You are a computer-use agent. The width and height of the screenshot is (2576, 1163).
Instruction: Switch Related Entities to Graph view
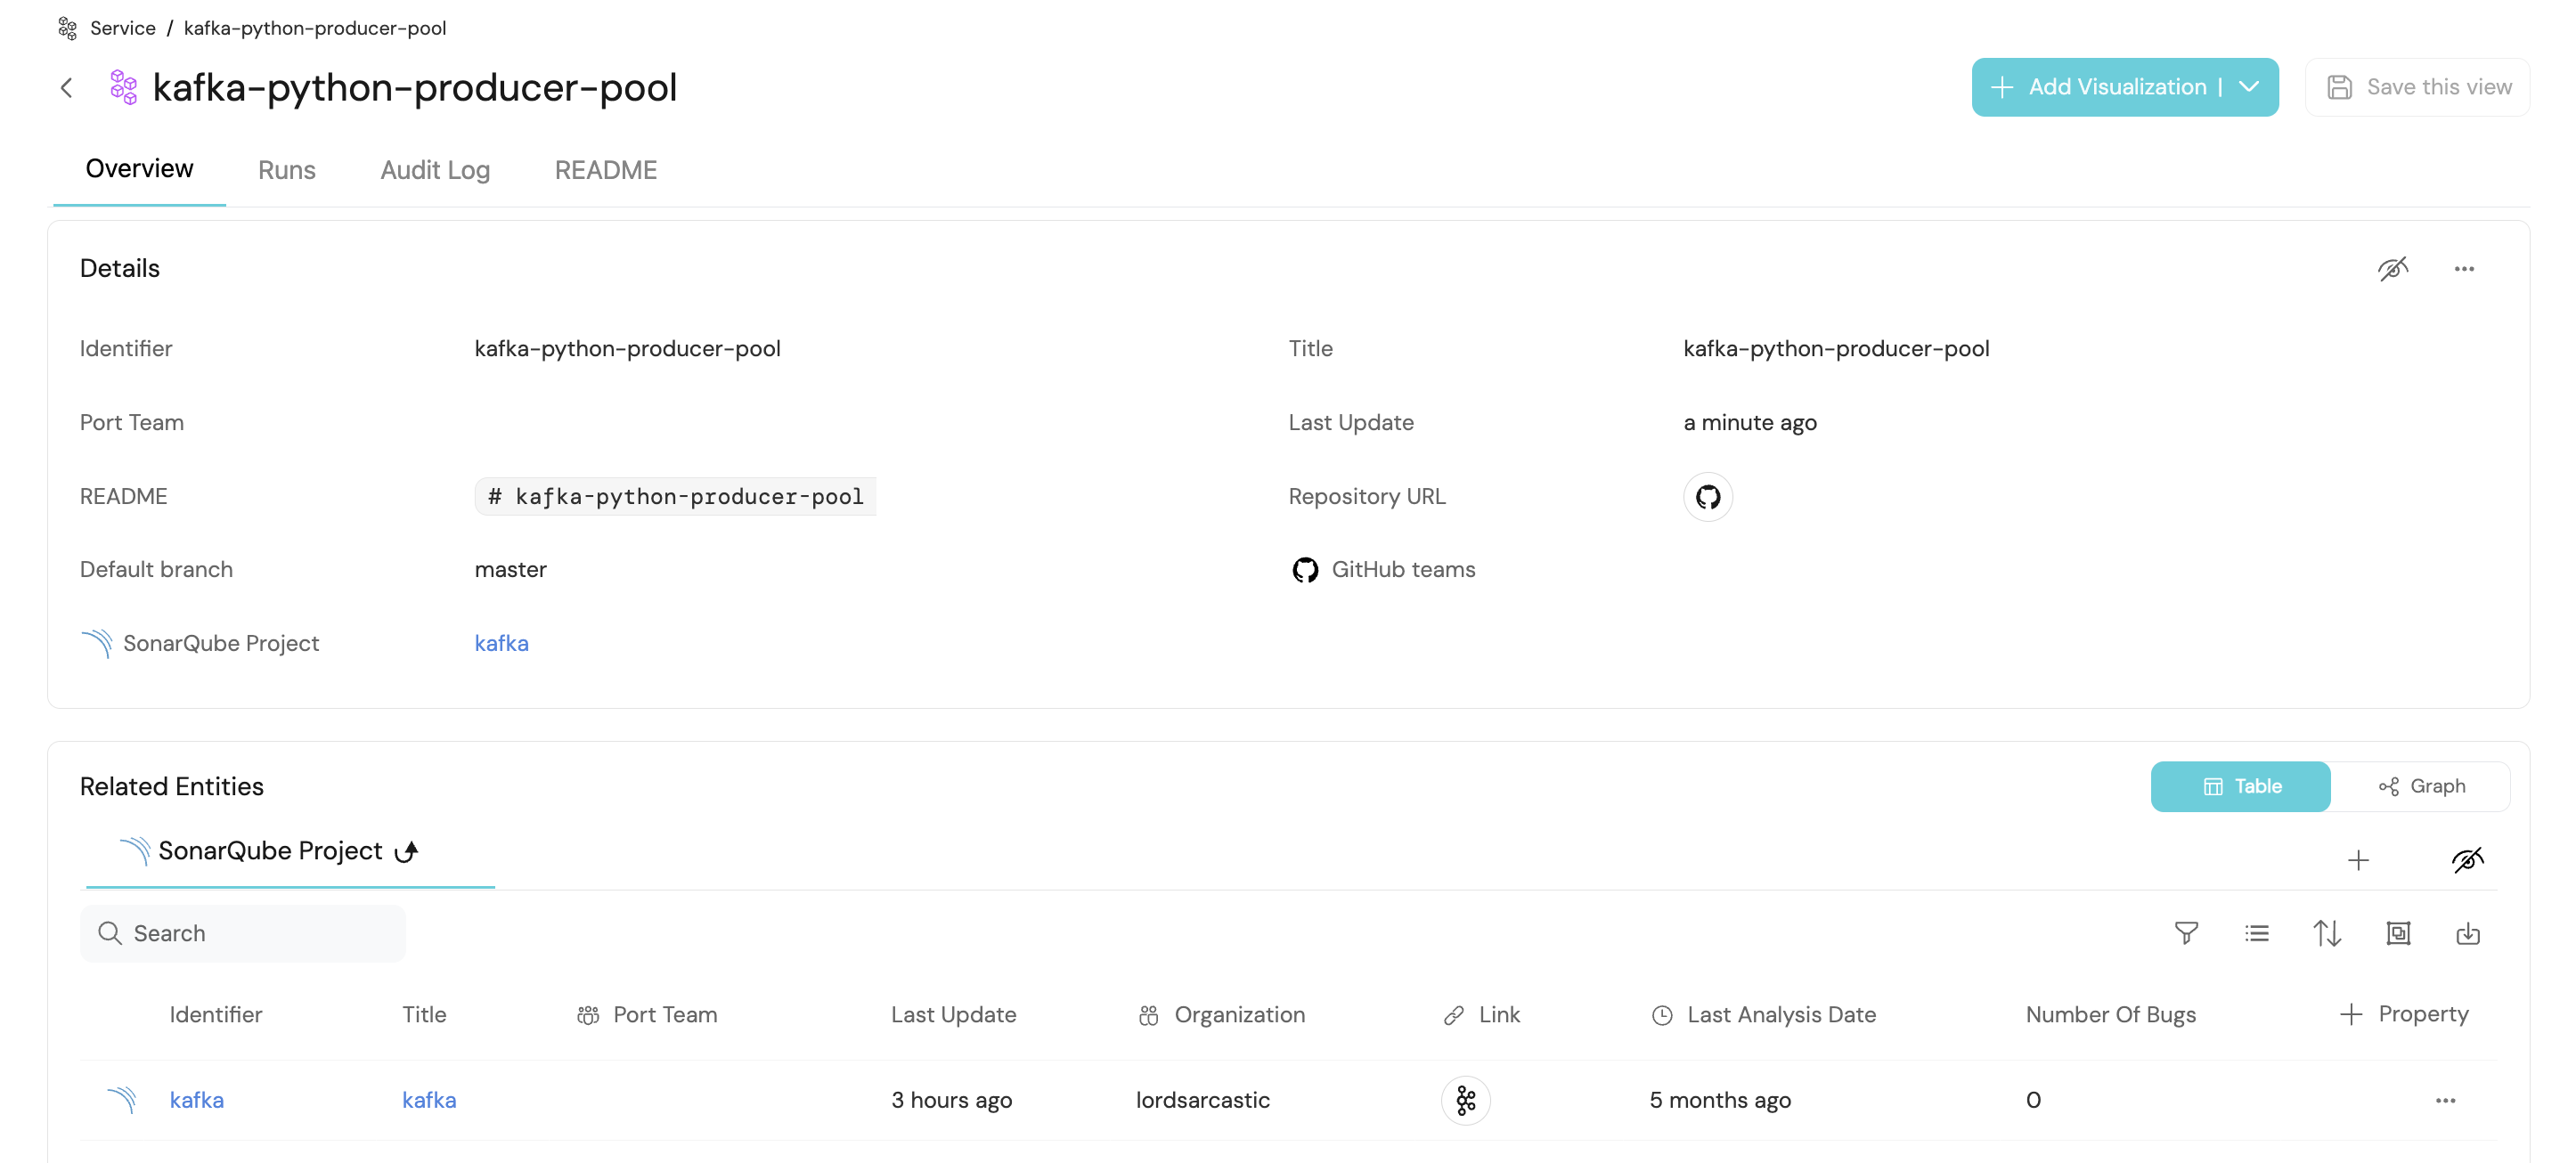[2421, 786]
